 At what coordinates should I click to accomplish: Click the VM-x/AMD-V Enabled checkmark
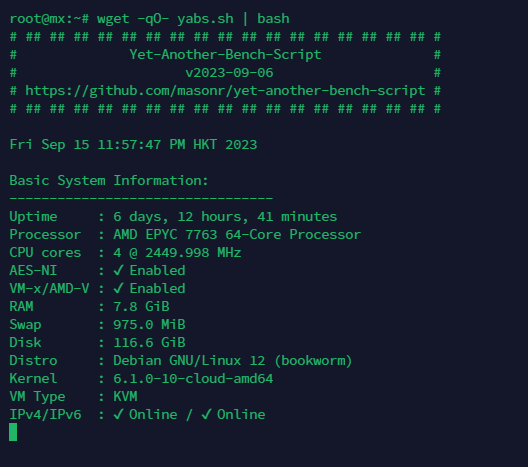pos(119,289)
